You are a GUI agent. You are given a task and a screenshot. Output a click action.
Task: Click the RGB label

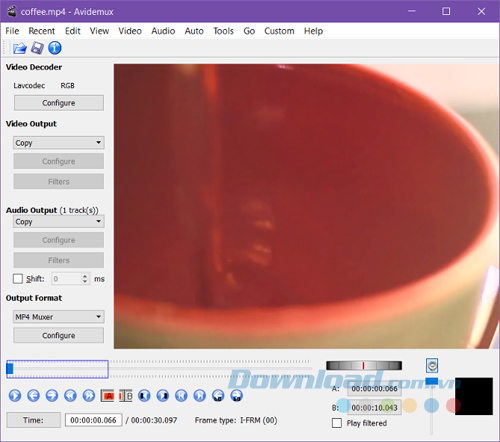tap(67, 86)
